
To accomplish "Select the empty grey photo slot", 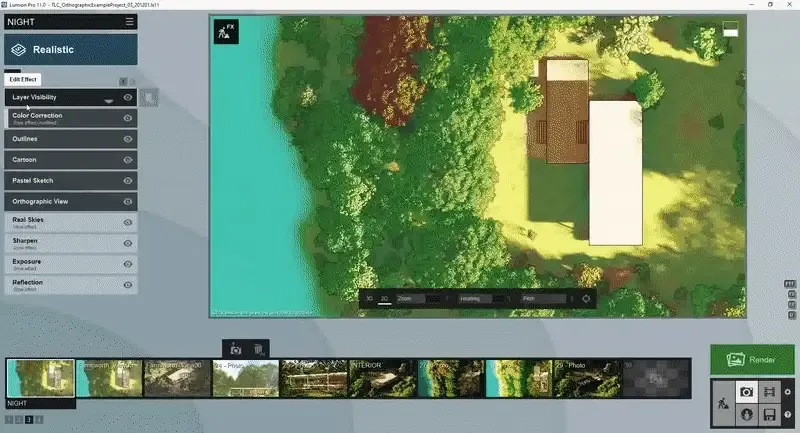I will pyautogui.click(x=657, y=378).
